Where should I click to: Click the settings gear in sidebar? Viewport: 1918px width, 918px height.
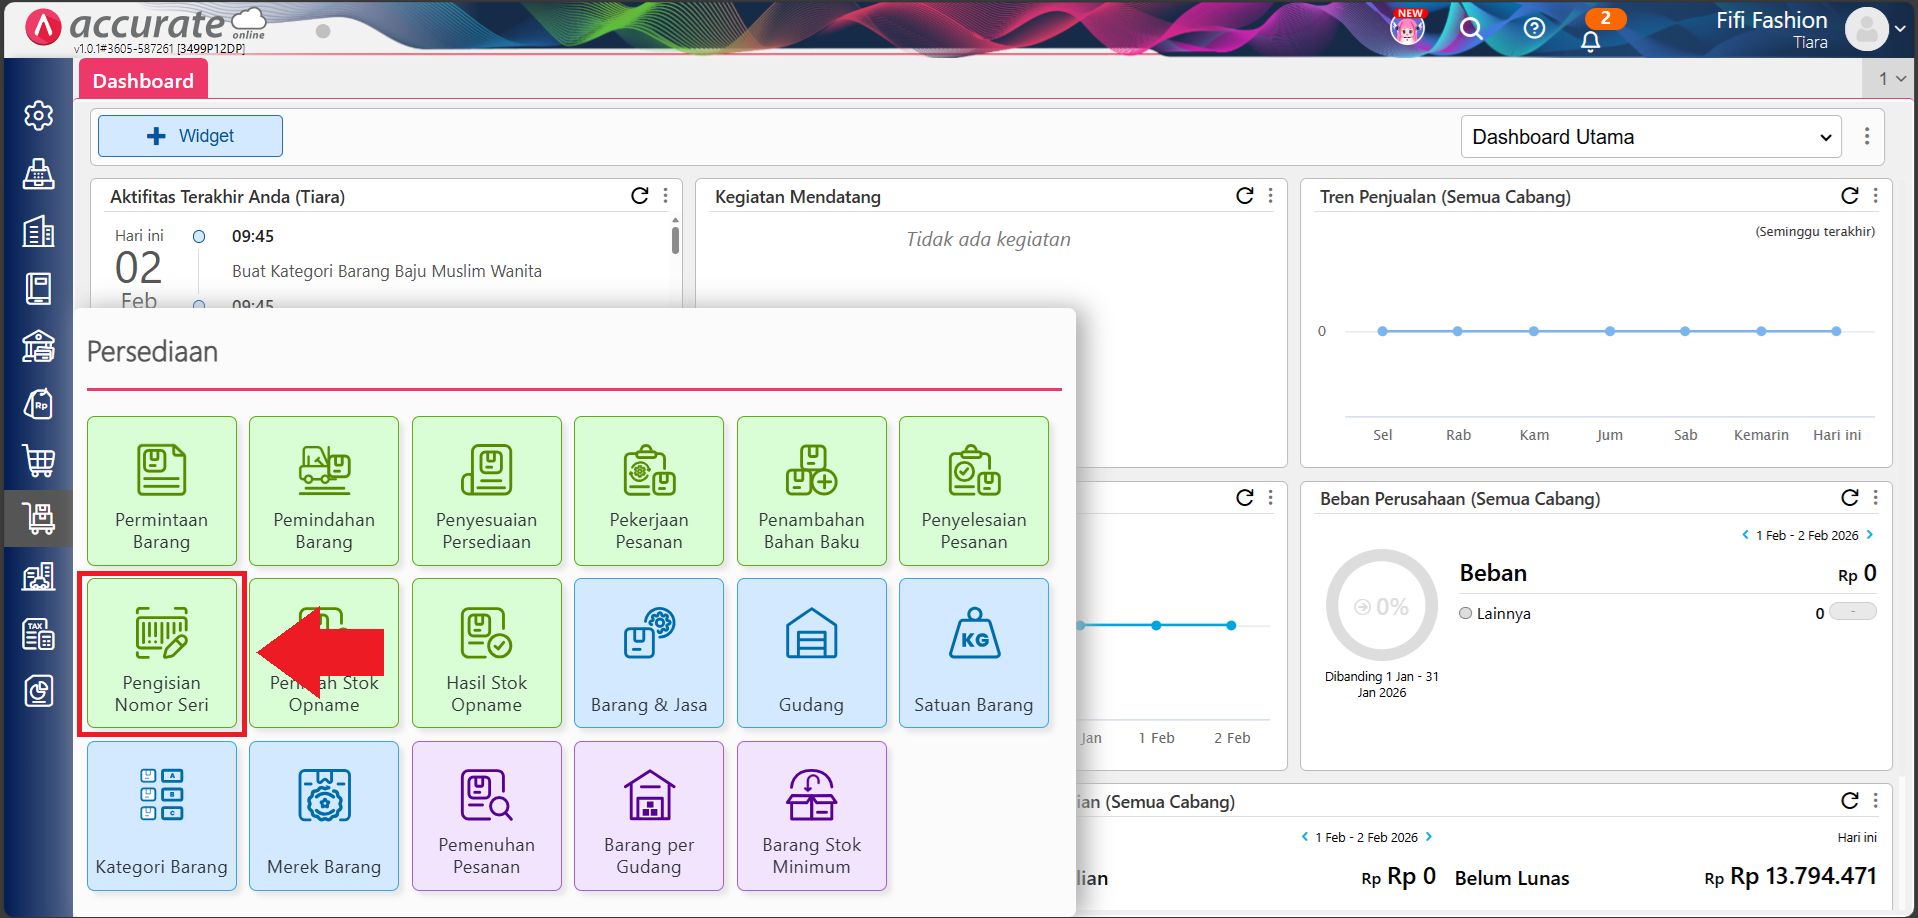point(38,116)
